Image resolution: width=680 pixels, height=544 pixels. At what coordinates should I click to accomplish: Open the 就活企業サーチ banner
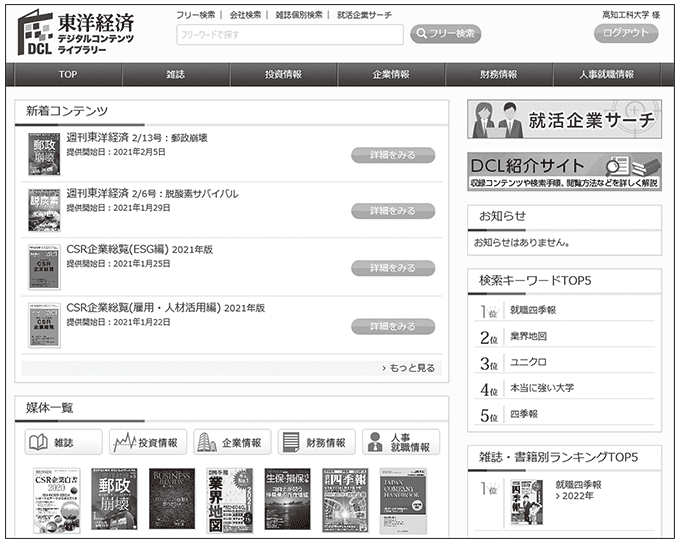click(x=564, y=119)
